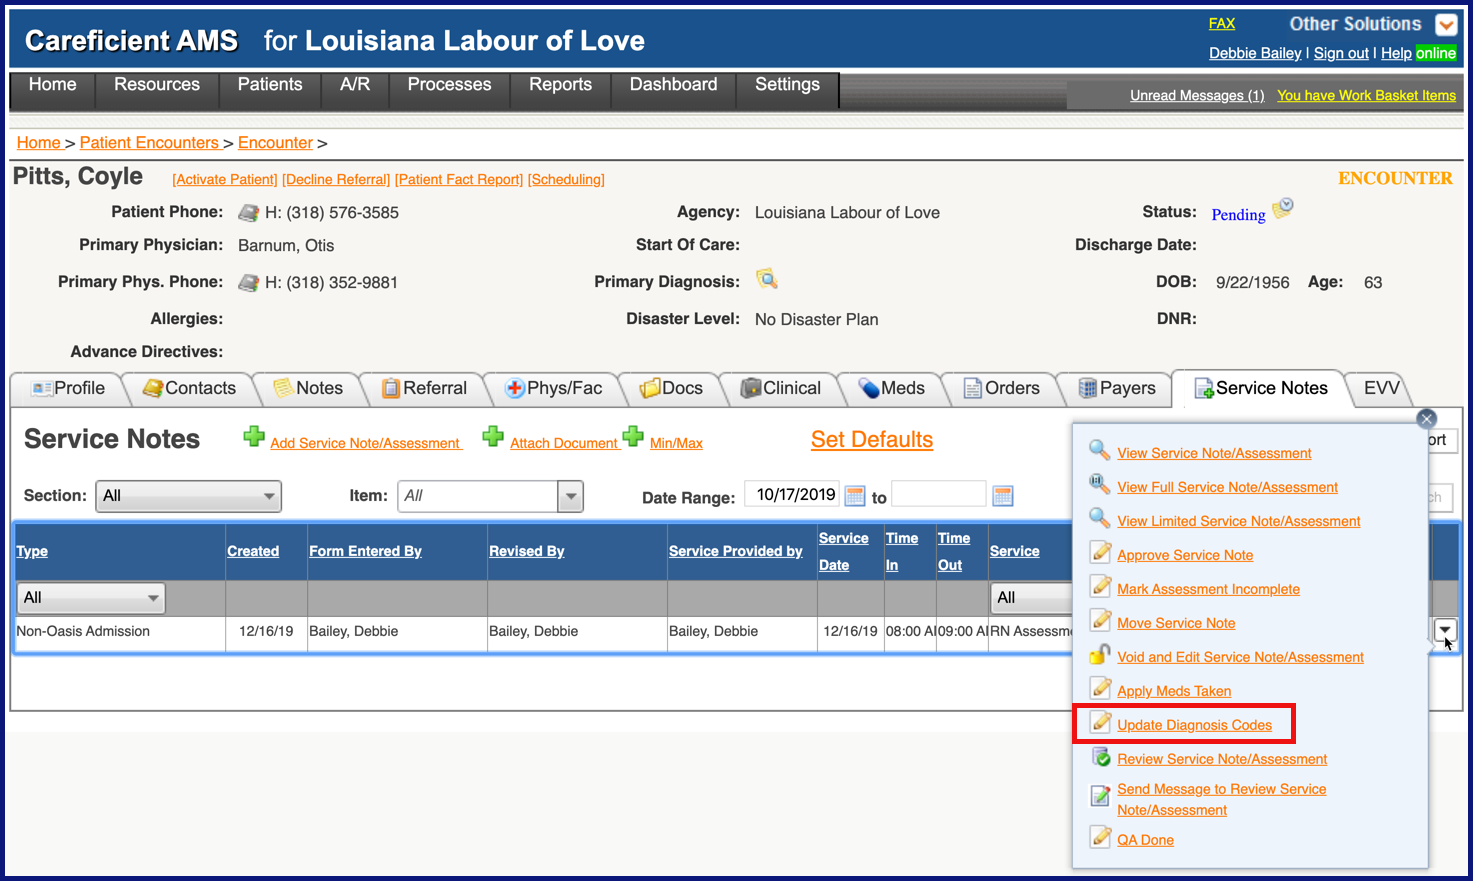Switch to the Payers tab

[1118, 388]
